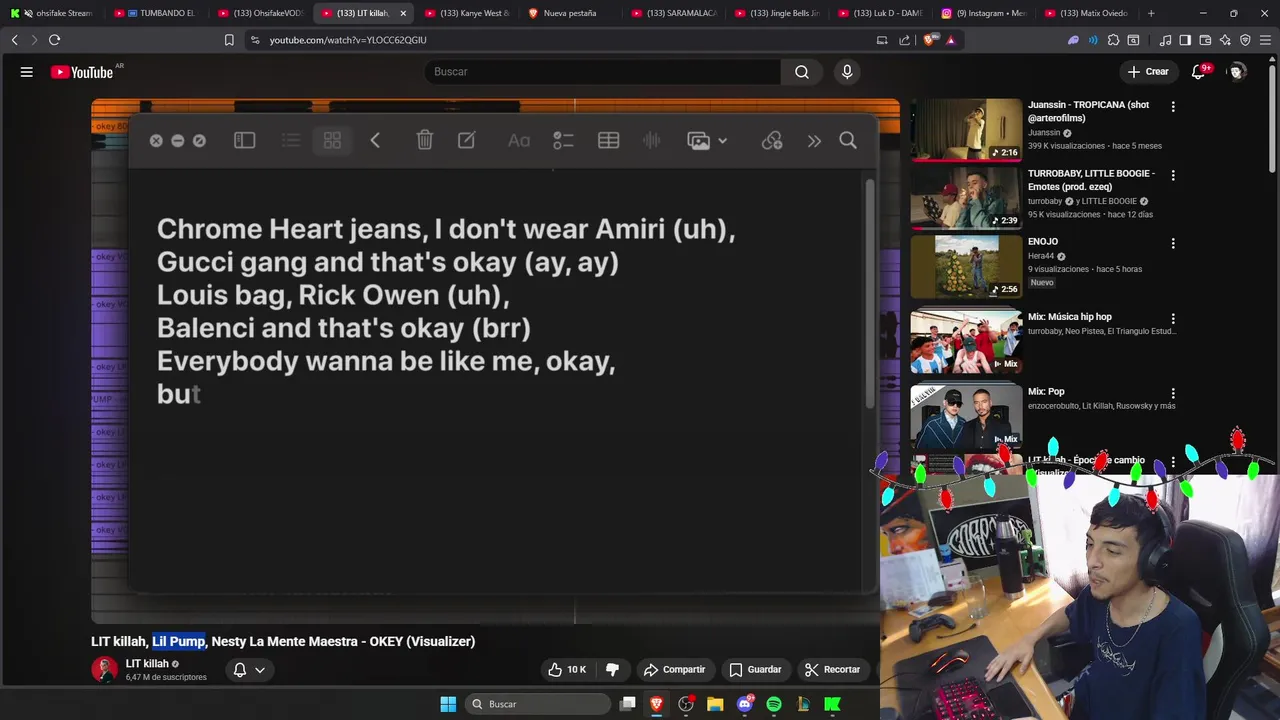Open Brave Leo AI sparkle icon
This screenshot has width=1280, height=720.
click(x=1225, y=40)
